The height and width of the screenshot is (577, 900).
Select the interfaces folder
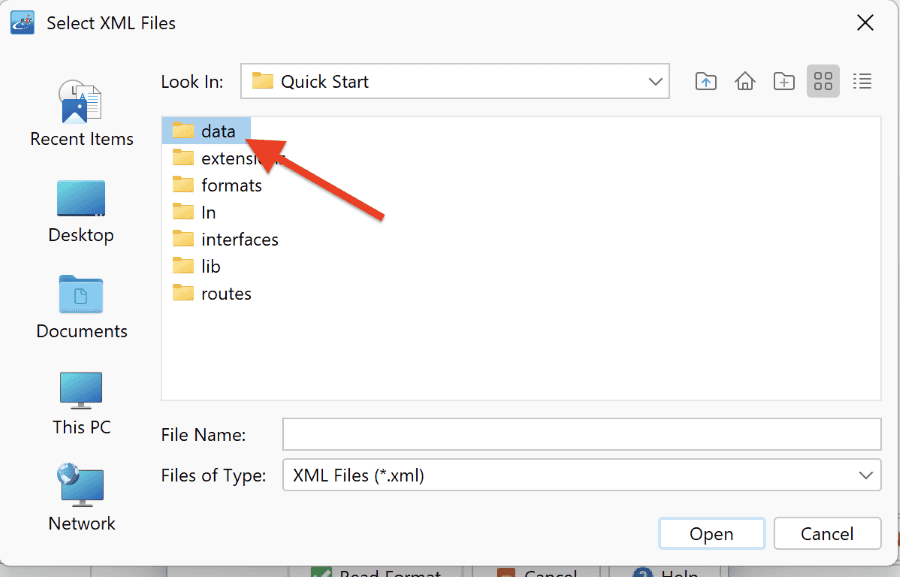pyautogui.click(x=225, y=239)
